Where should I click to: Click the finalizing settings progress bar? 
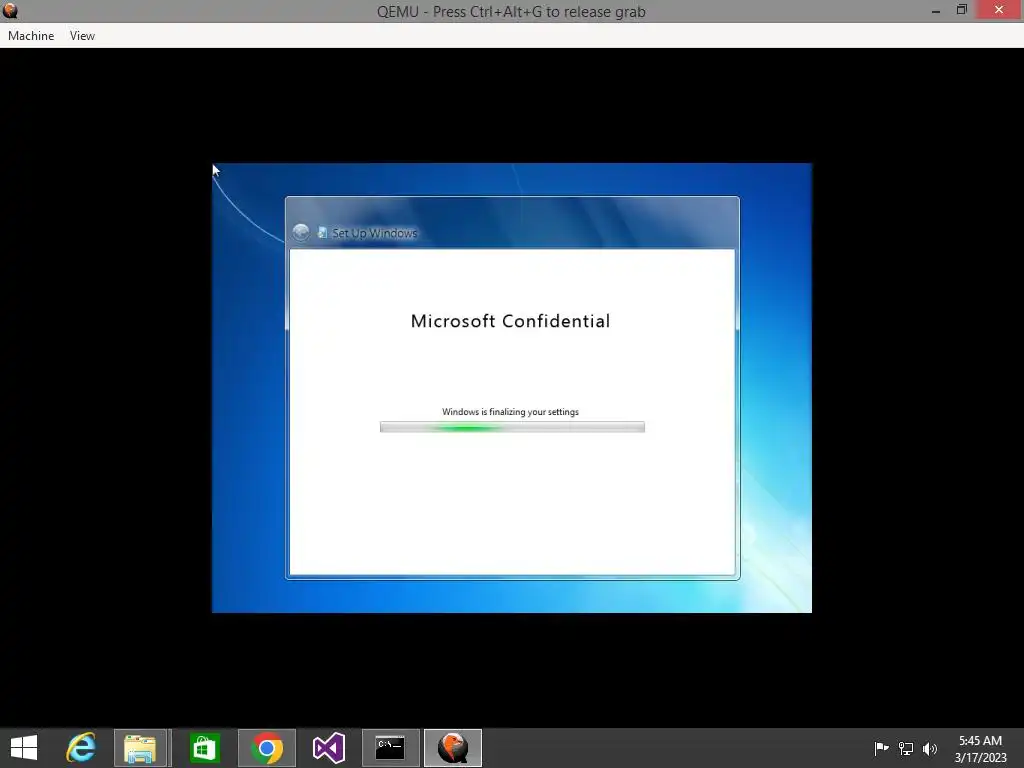tap(512, 427)
